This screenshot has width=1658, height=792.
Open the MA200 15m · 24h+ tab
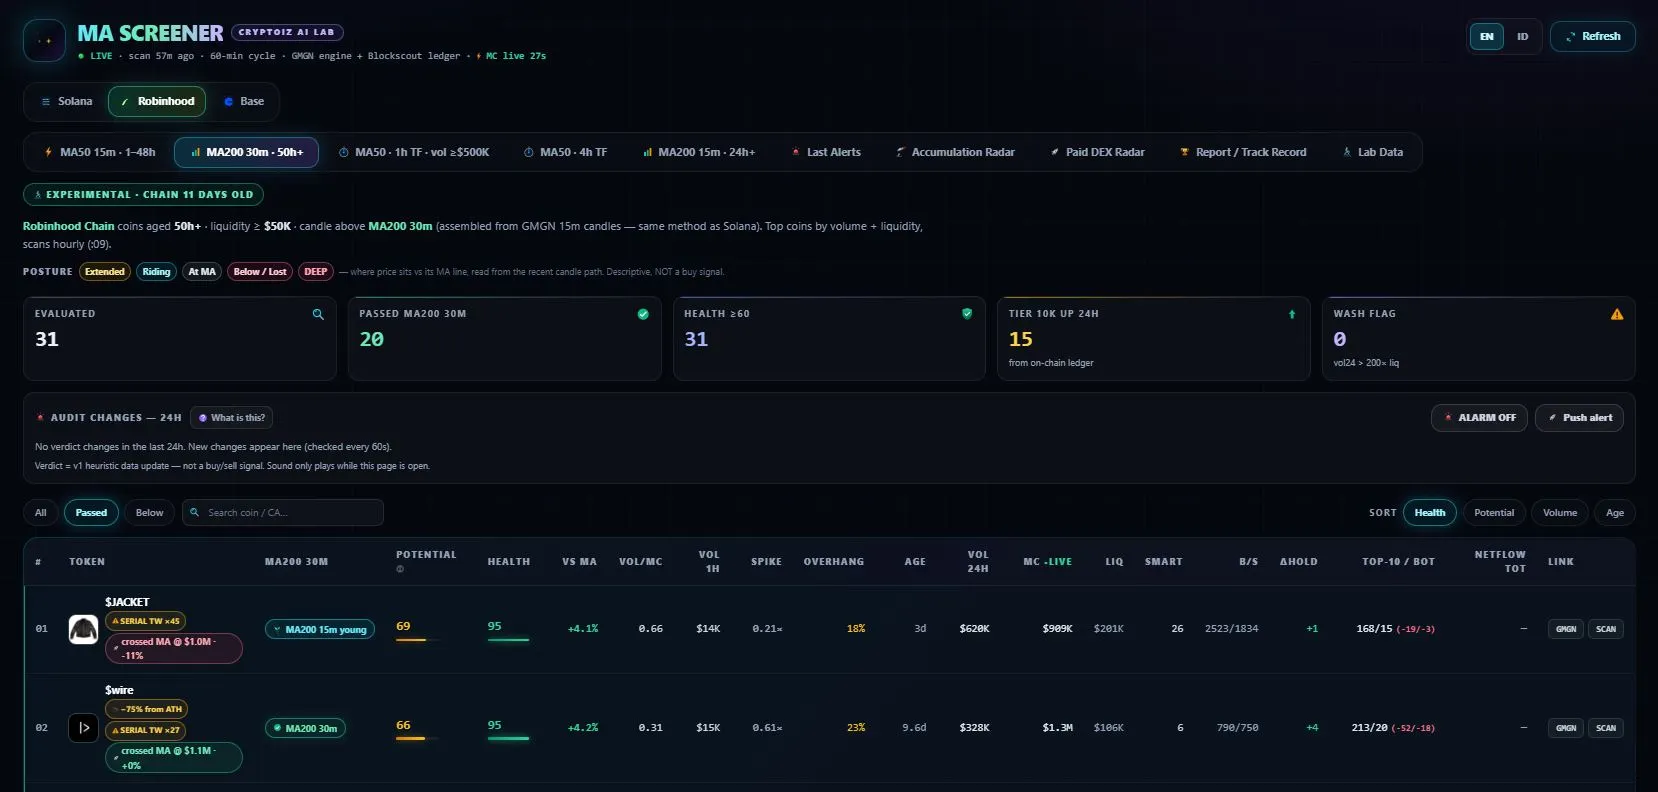pos(698,152)
